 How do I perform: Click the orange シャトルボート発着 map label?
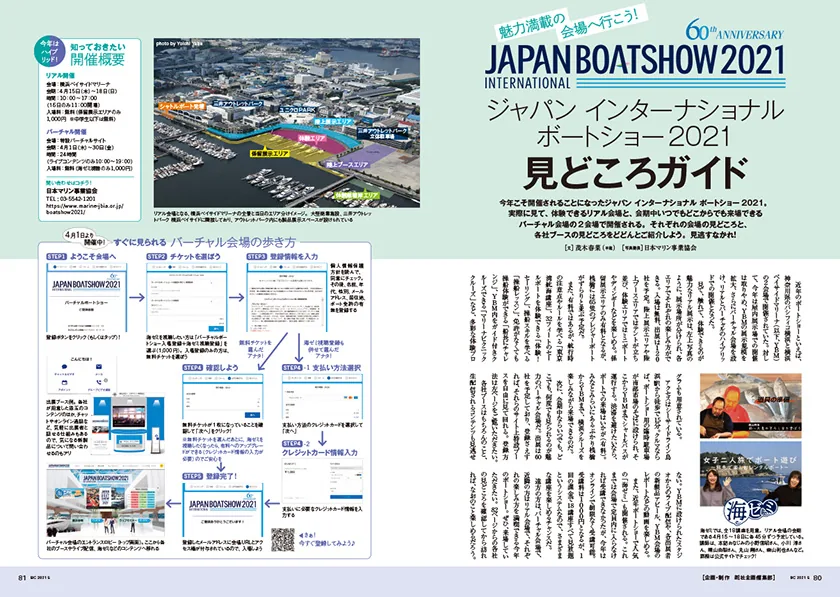click(x=182, y=107)
